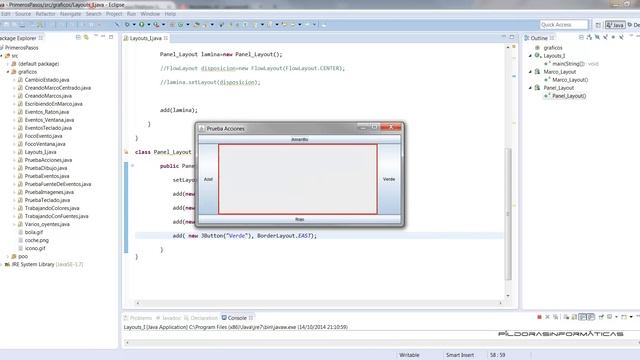
Task: Open the Window menu
Action: click(x=150, y=14)
